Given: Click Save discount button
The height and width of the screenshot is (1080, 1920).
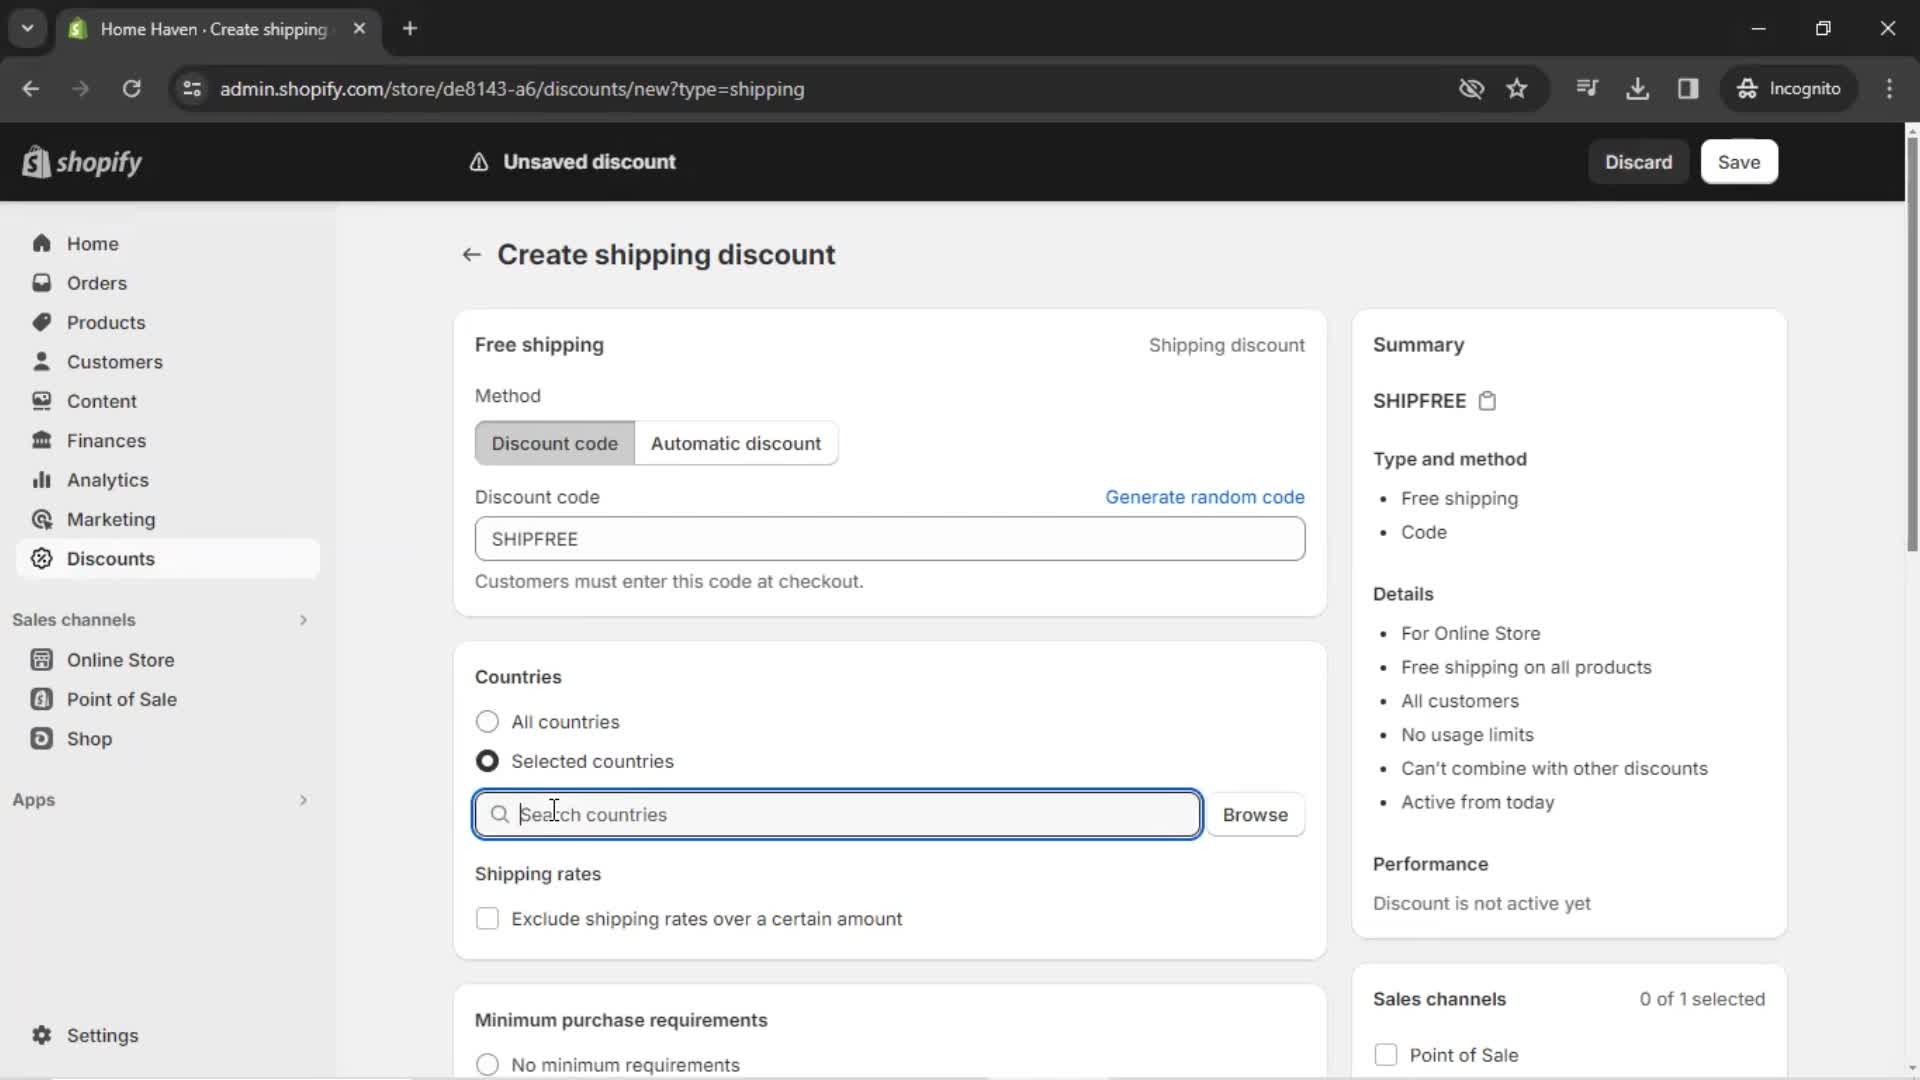Looking at the screenshot, I should tap(1739, 161).
